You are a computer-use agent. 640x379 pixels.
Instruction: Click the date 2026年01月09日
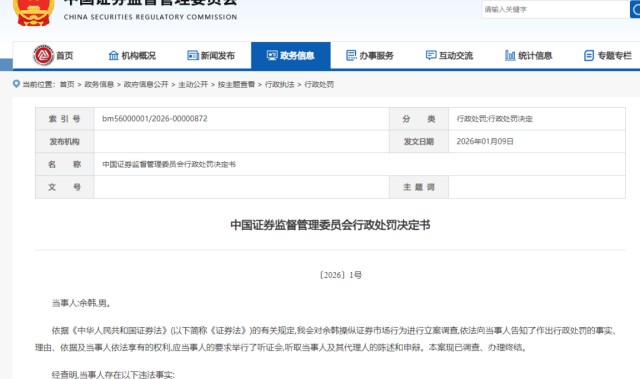485,142
